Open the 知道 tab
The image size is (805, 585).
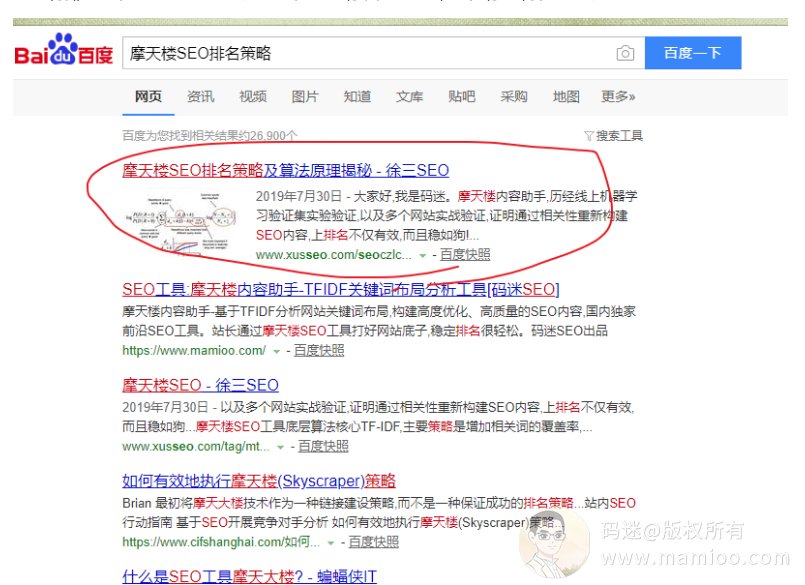coord(357,97)
